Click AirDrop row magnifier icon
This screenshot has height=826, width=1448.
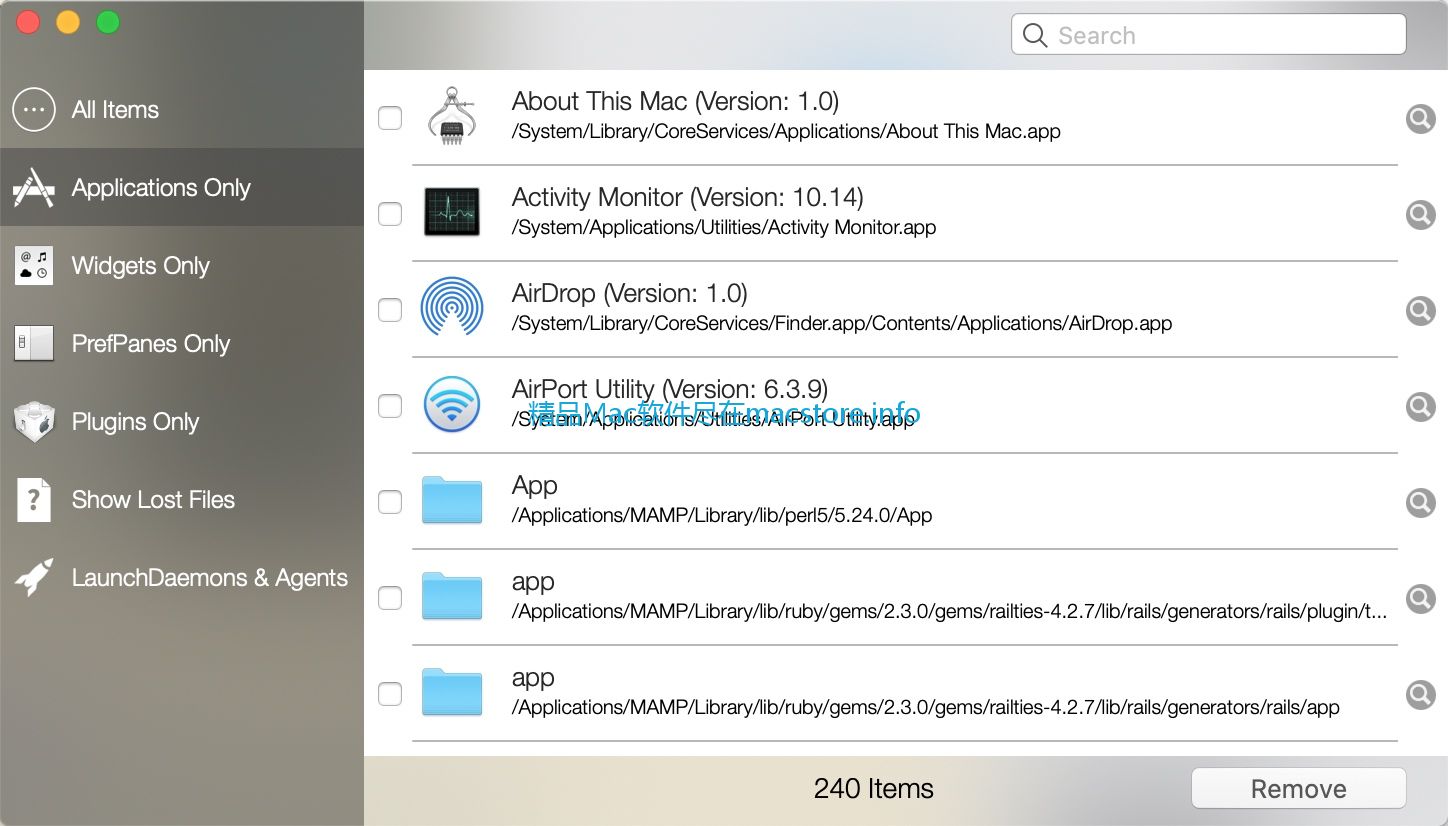pos(1421,311)
